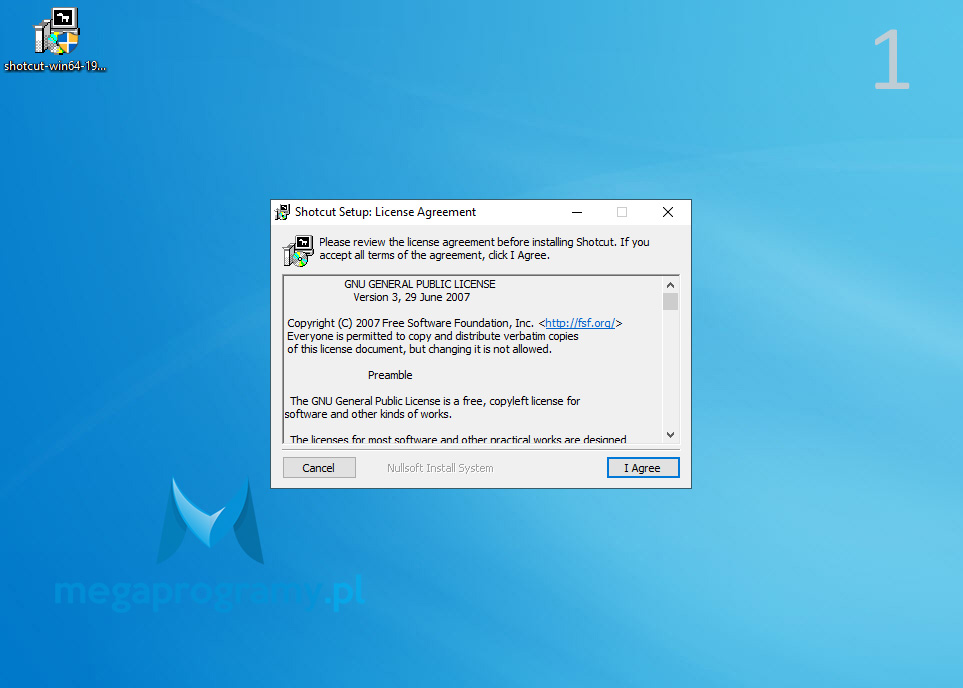
Task: Click the 'Copyright (C) 2007 Free Software Foundation' text
Action: point(410,323)
